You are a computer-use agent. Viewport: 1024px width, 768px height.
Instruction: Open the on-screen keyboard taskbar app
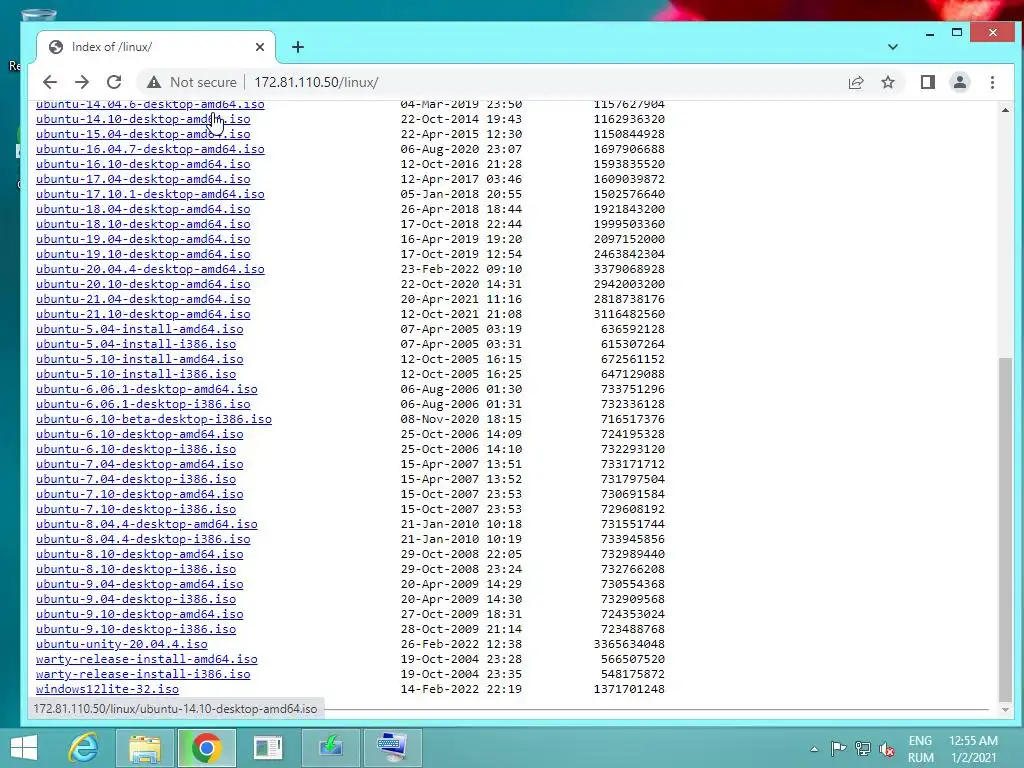tap(392, 748)
